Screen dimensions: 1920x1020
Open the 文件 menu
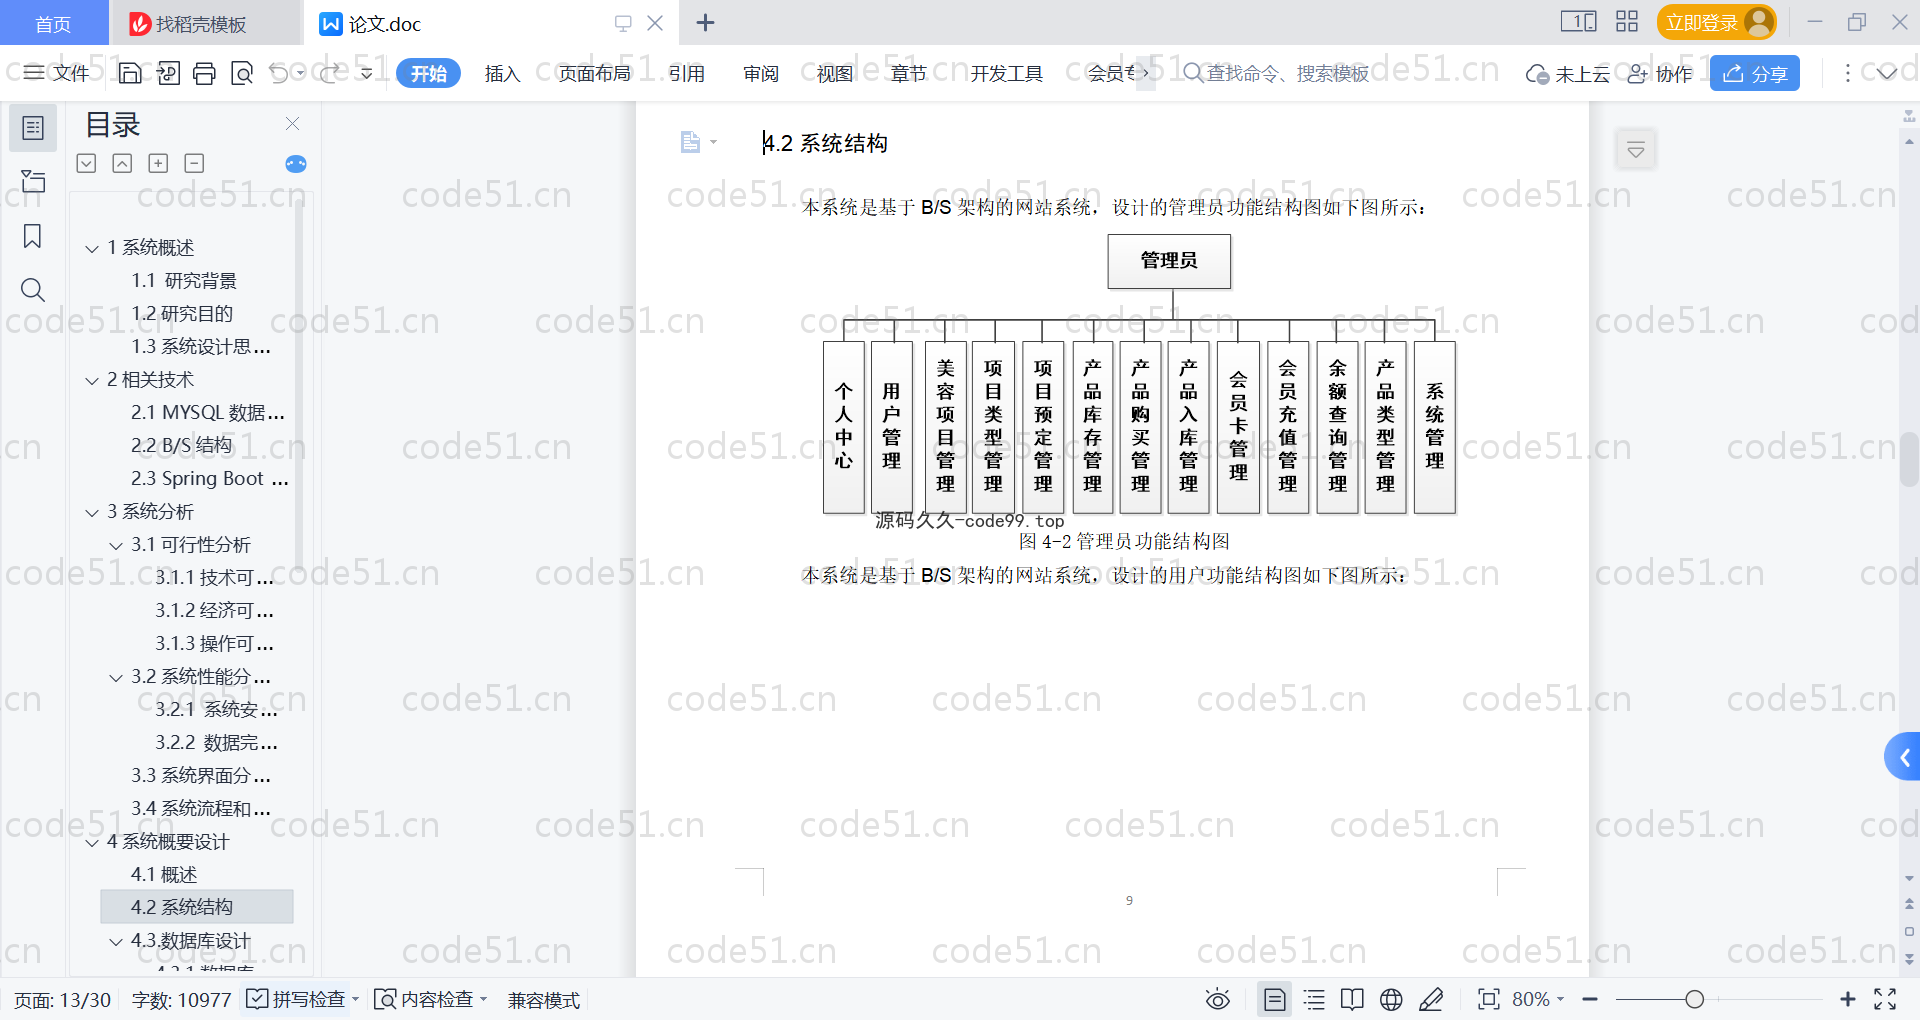pyautogui.click(x=57, y=73)
